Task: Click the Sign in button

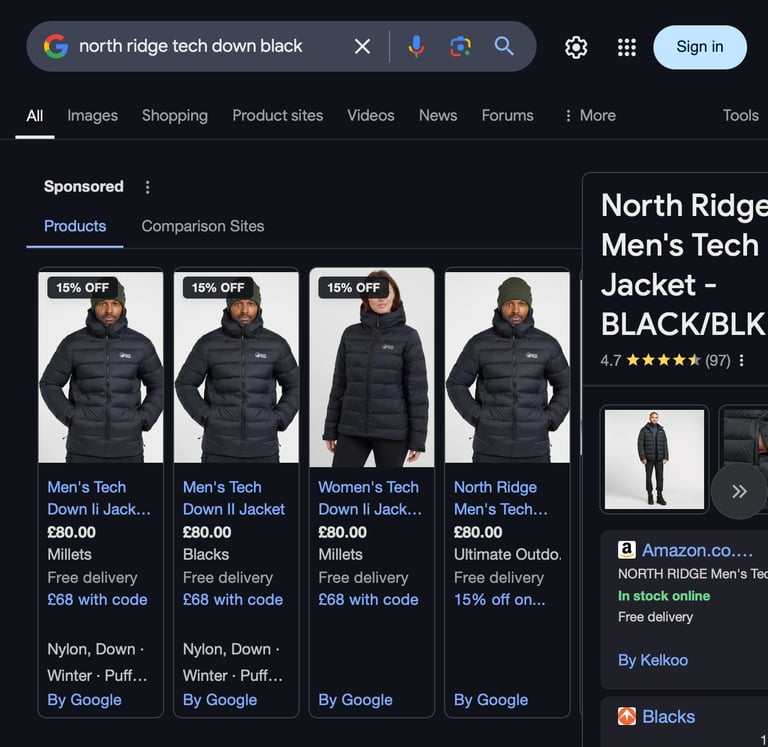Action: pos(700,47)
